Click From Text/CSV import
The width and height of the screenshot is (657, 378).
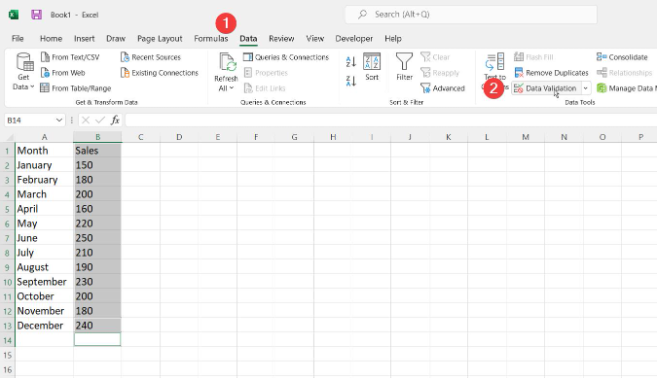pos(70,57)
